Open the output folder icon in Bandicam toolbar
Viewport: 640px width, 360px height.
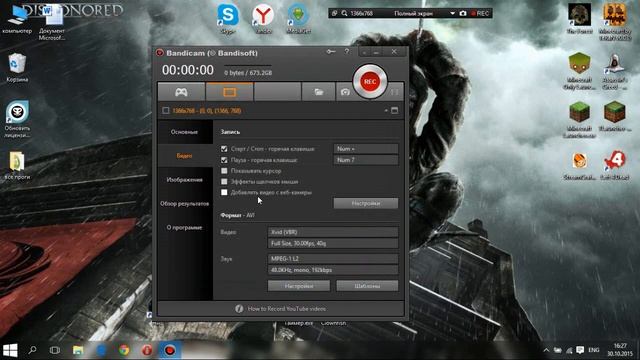[318, 92]
